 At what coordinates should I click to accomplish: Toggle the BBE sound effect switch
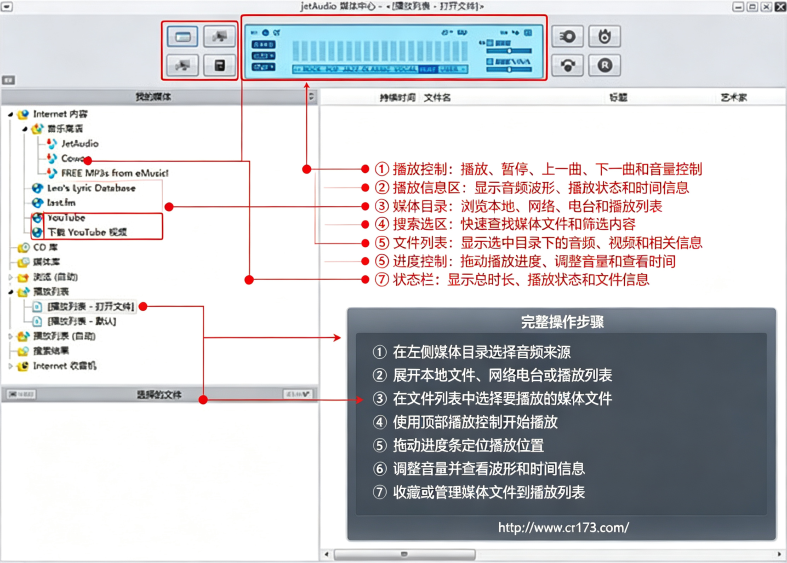pyautogui.click(x=490, y=43)
